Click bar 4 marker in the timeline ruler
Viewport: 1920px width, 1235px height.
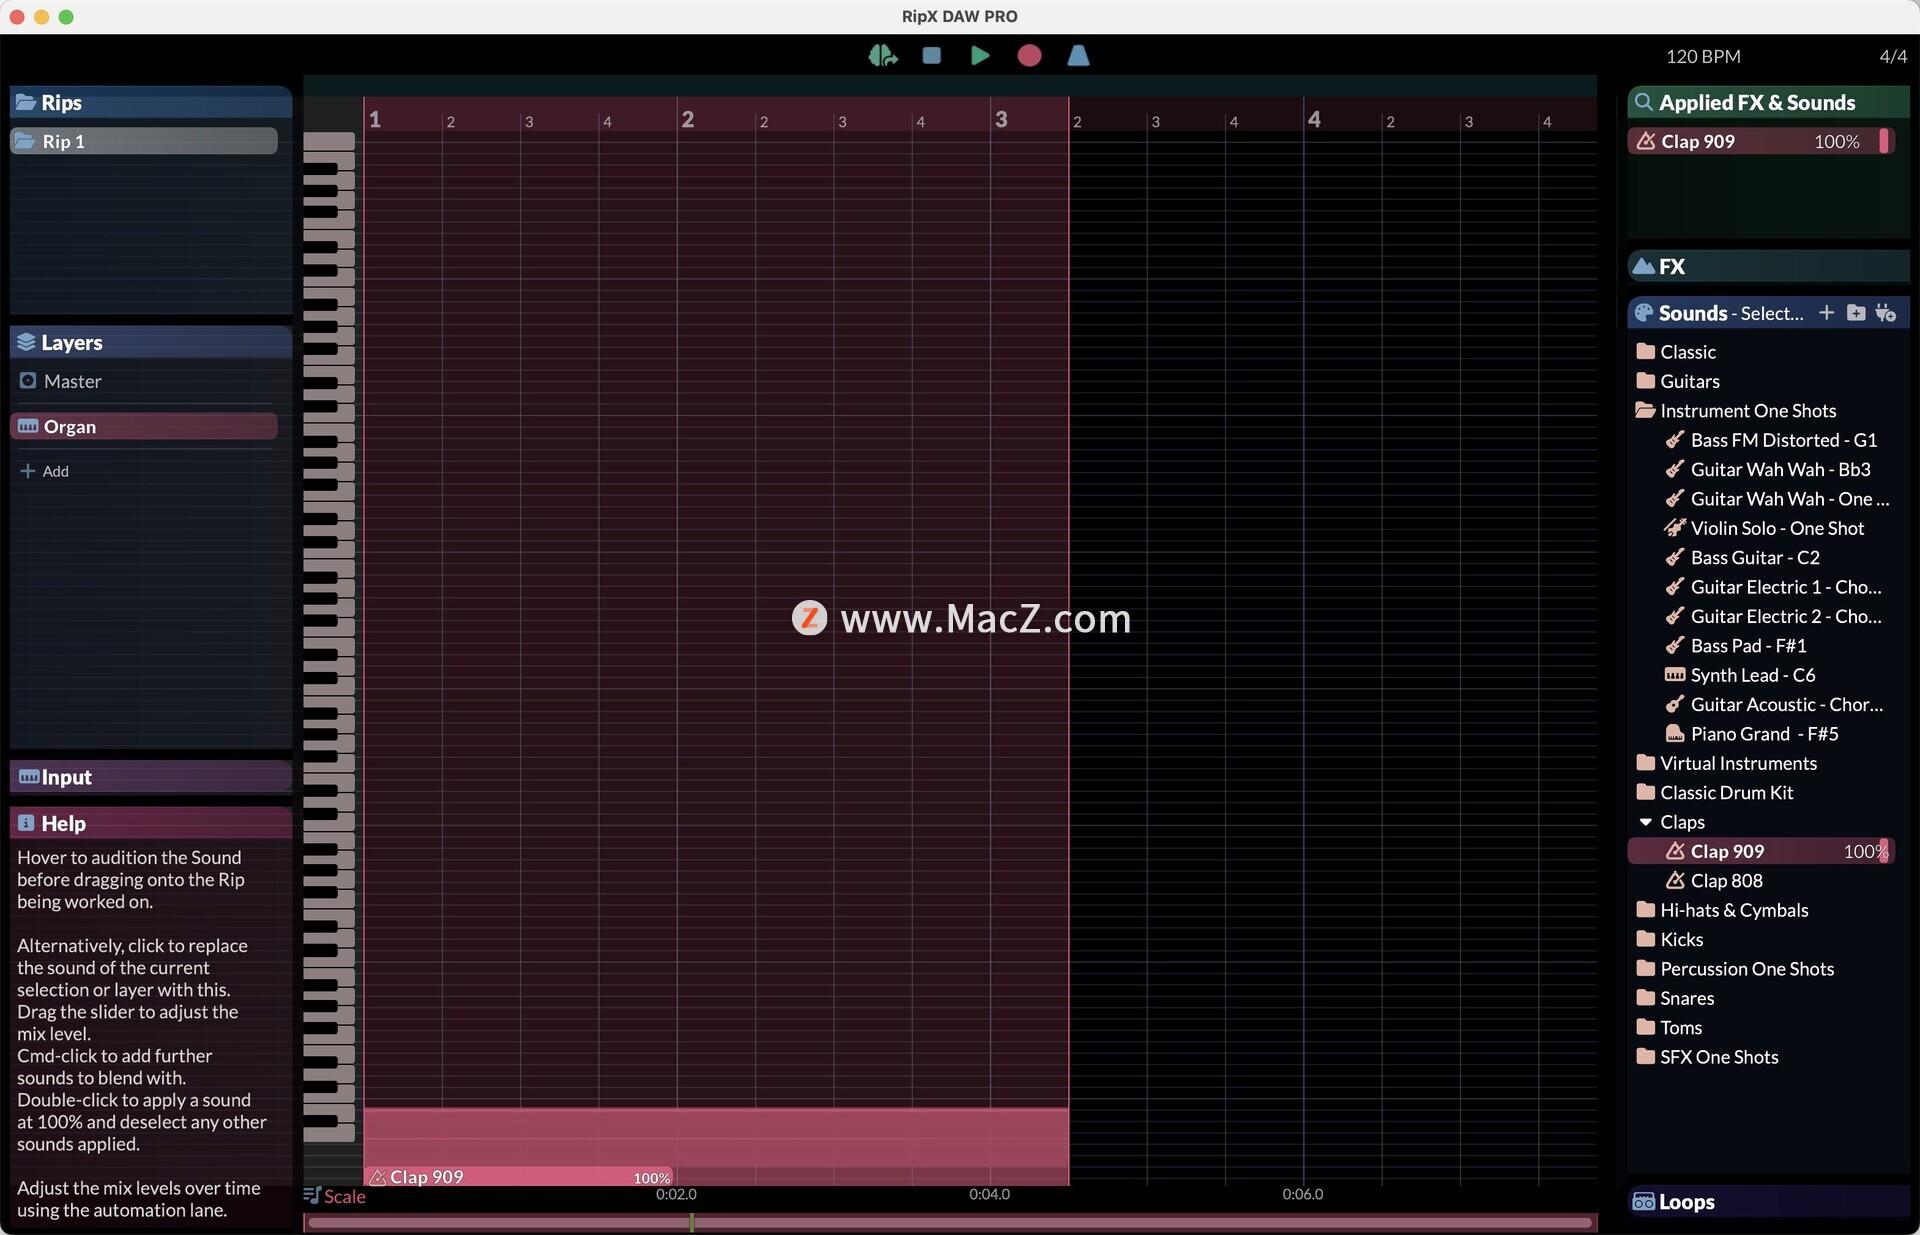1314,119
